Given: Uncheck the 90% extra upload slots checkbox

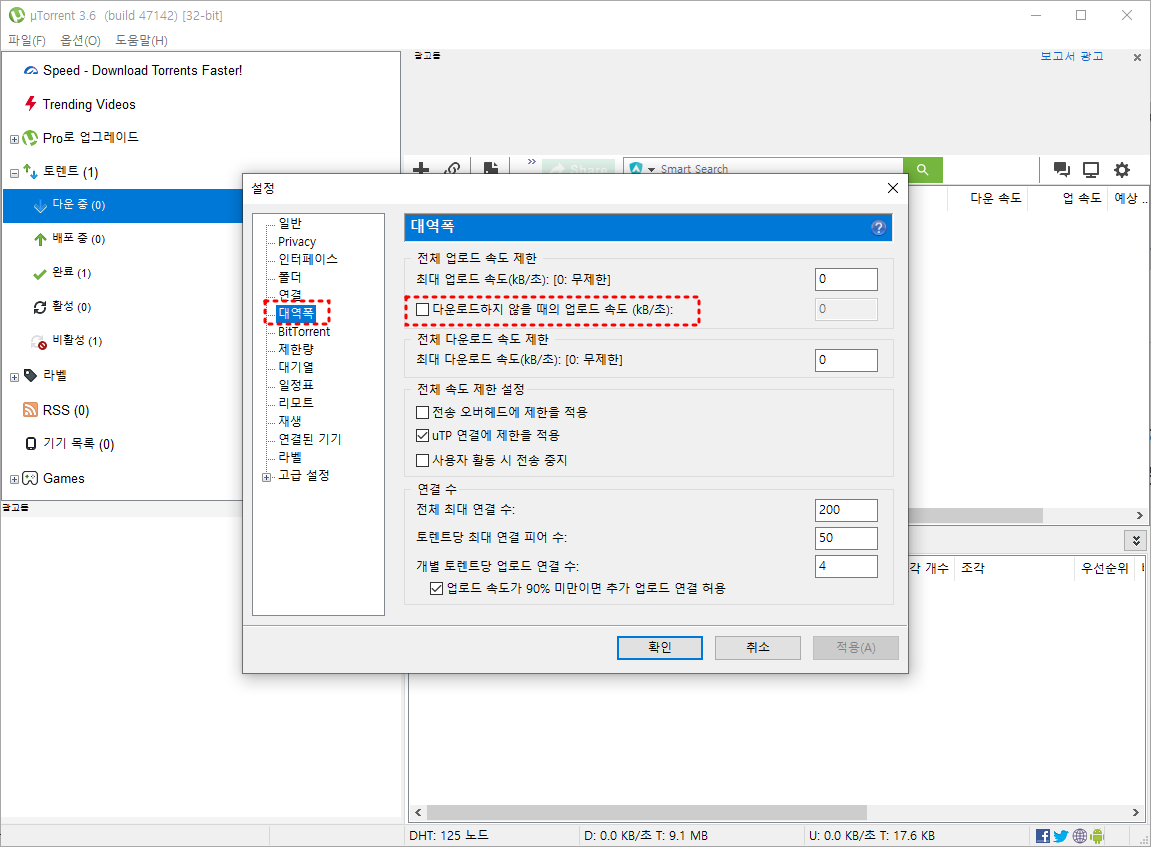Looking at the screenshot, I should pos(437,589).
